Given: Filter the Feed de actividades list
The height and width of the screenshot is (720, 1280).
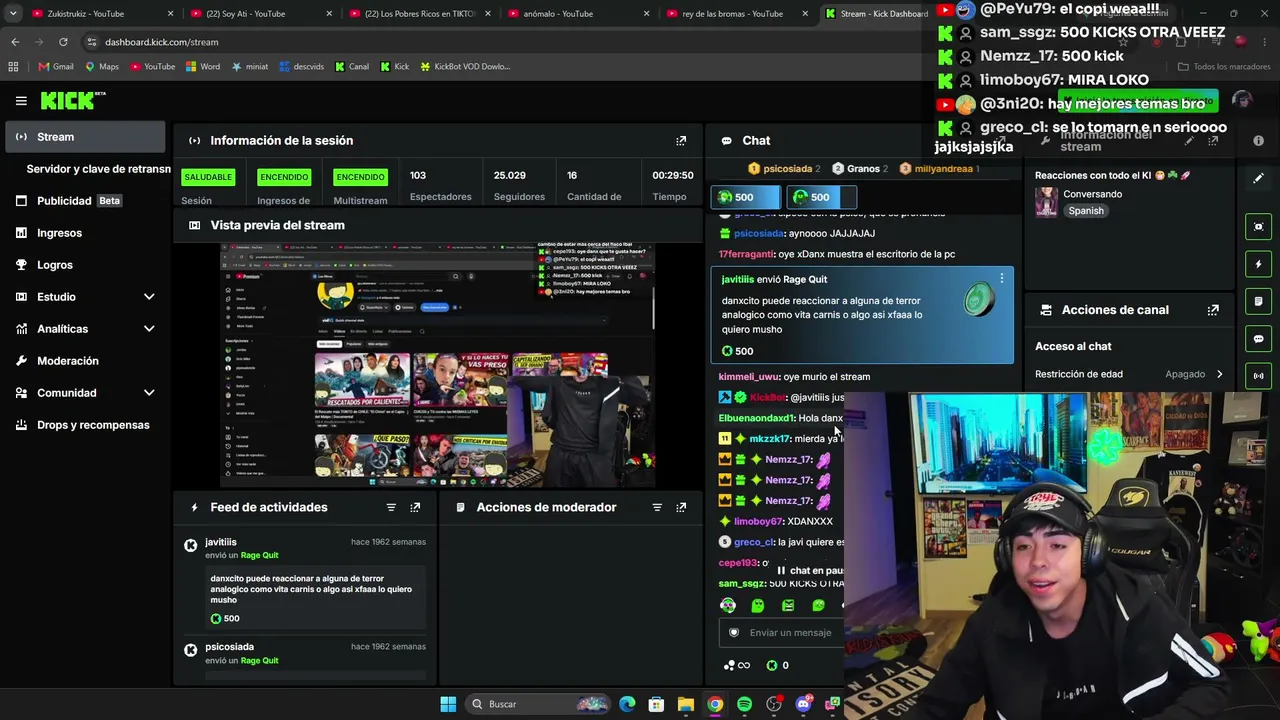Looking at the screenshot, I should pyautogui.click(x=391, y=507).
